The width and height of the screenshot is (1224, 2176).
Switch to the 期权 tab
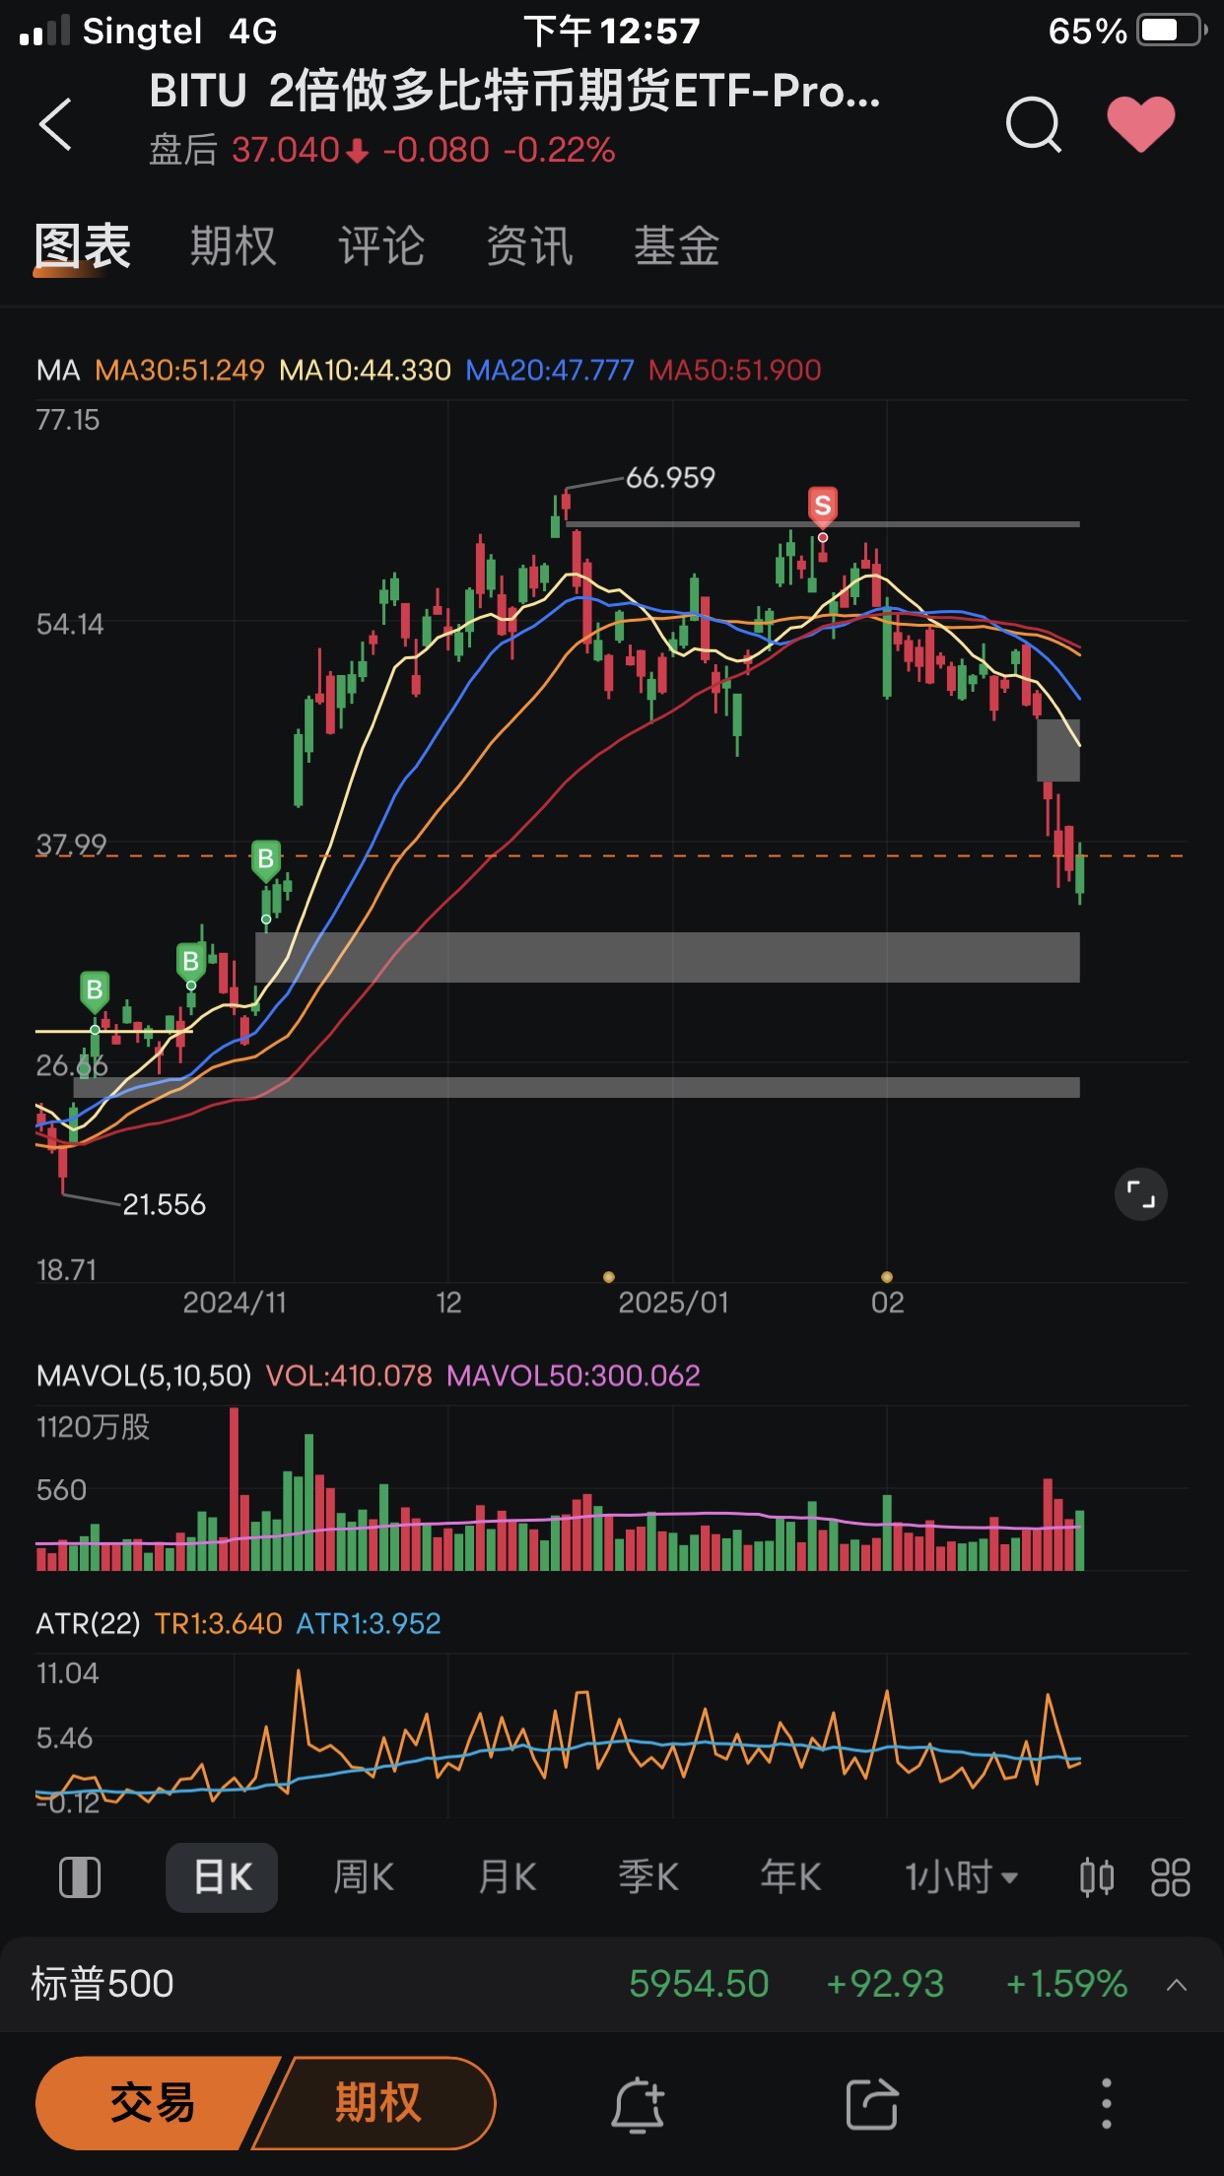(233, 246)
